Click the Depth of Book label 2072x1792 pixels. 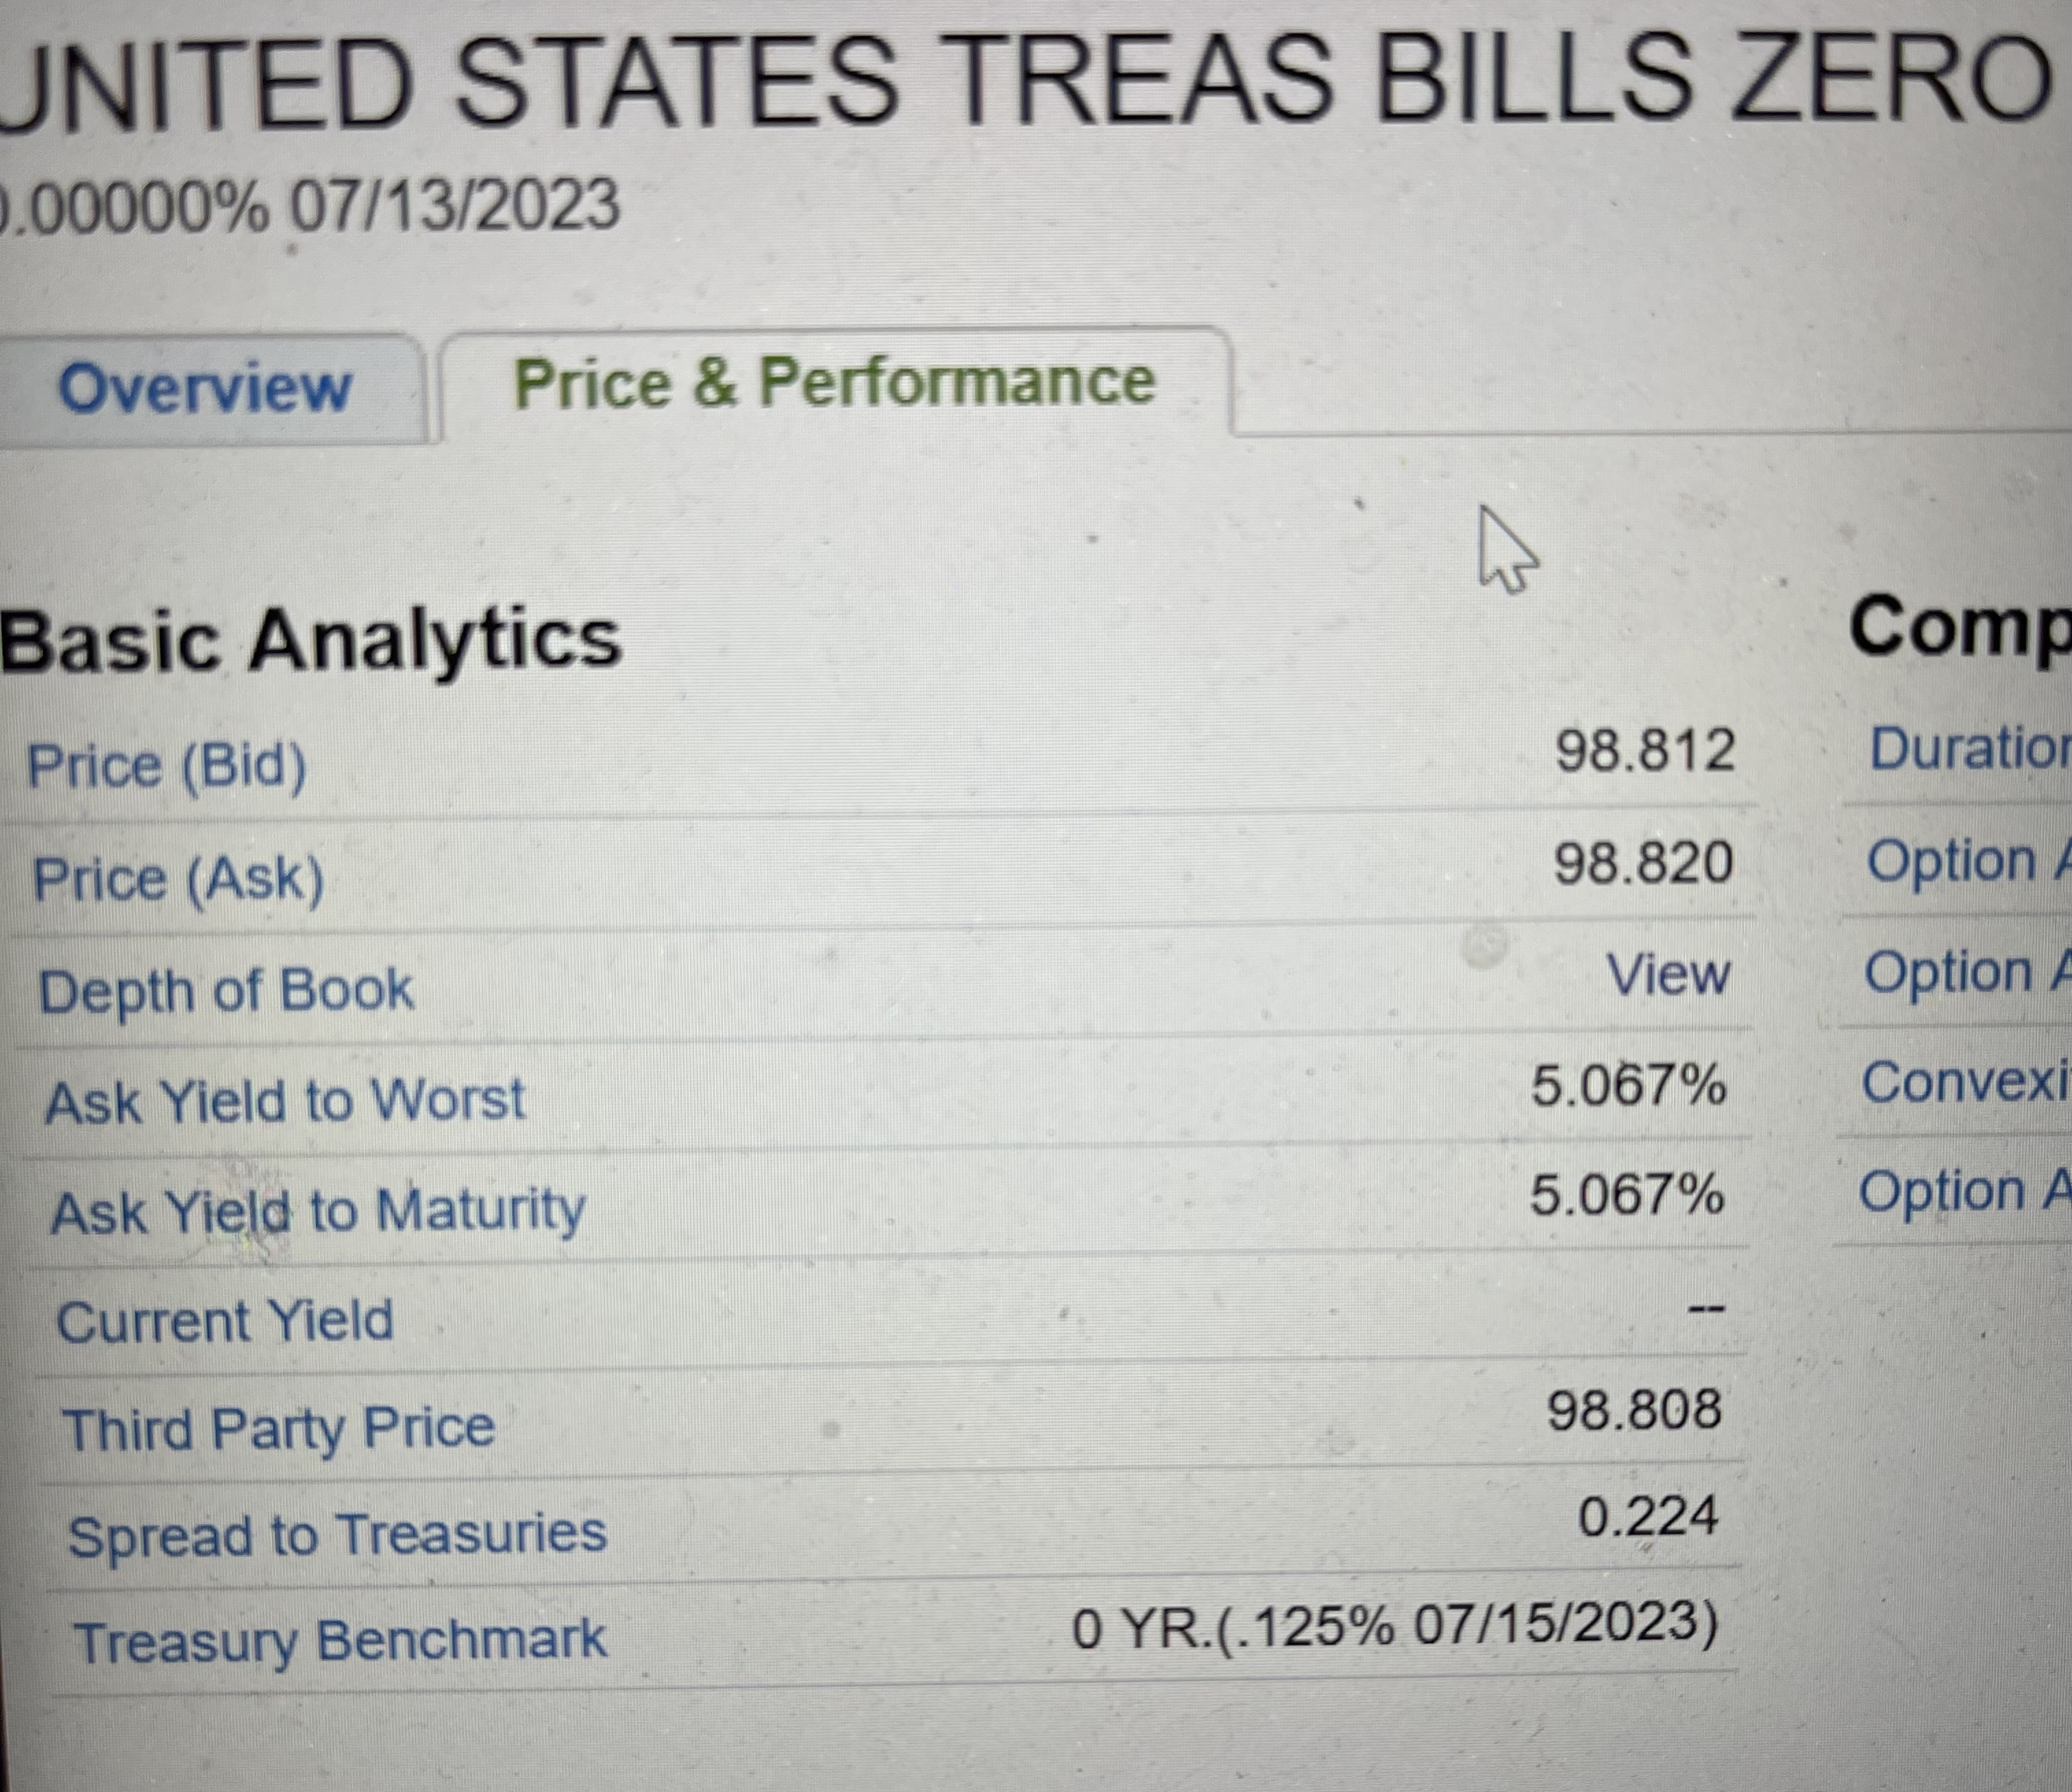coord(226,991)
